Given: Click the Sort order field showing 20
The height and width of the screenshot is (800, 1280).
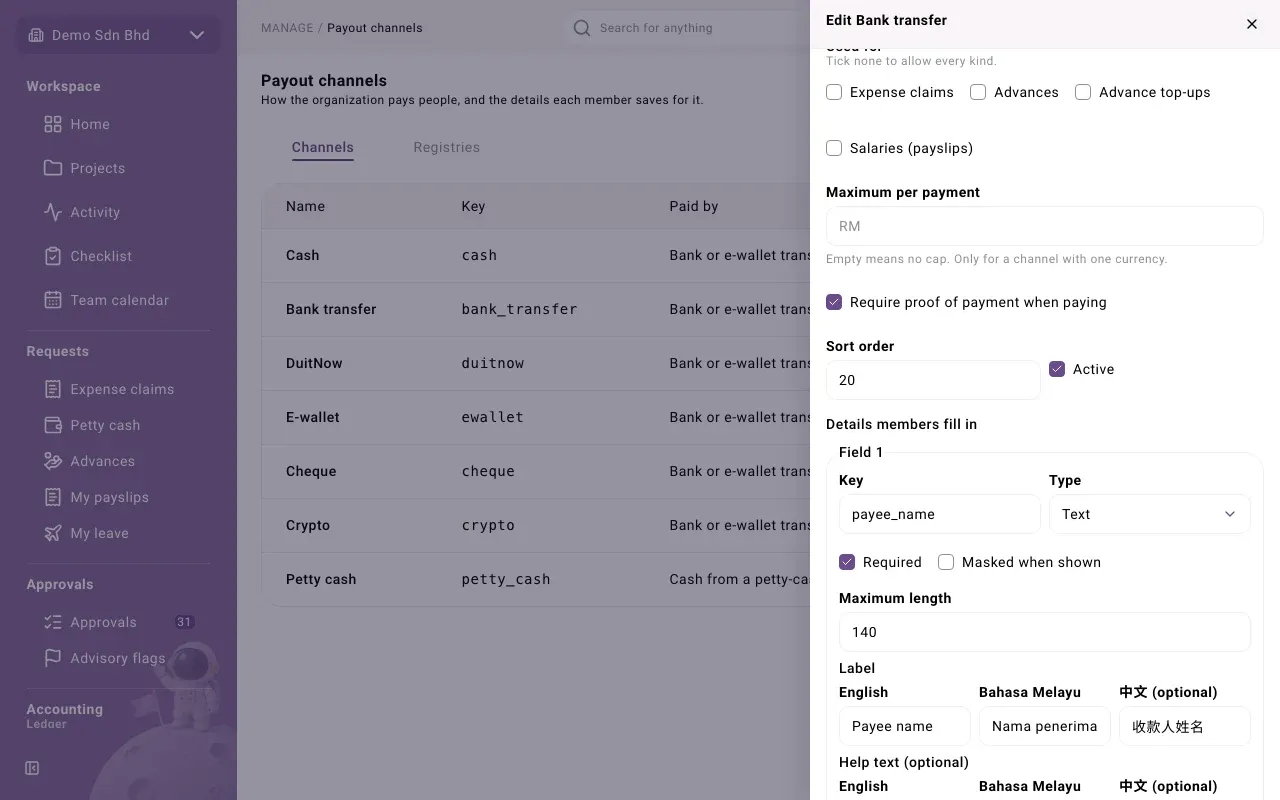Looking at the screenshot, I should (933, 380).
